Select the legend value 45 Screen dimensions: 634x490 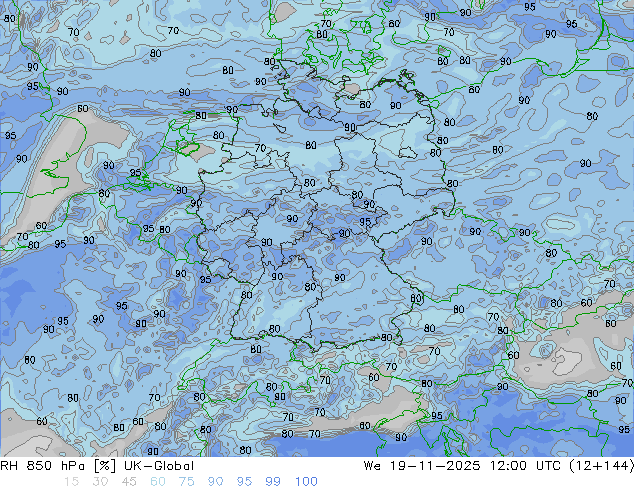pyautogui.click(x=129, y=482)
